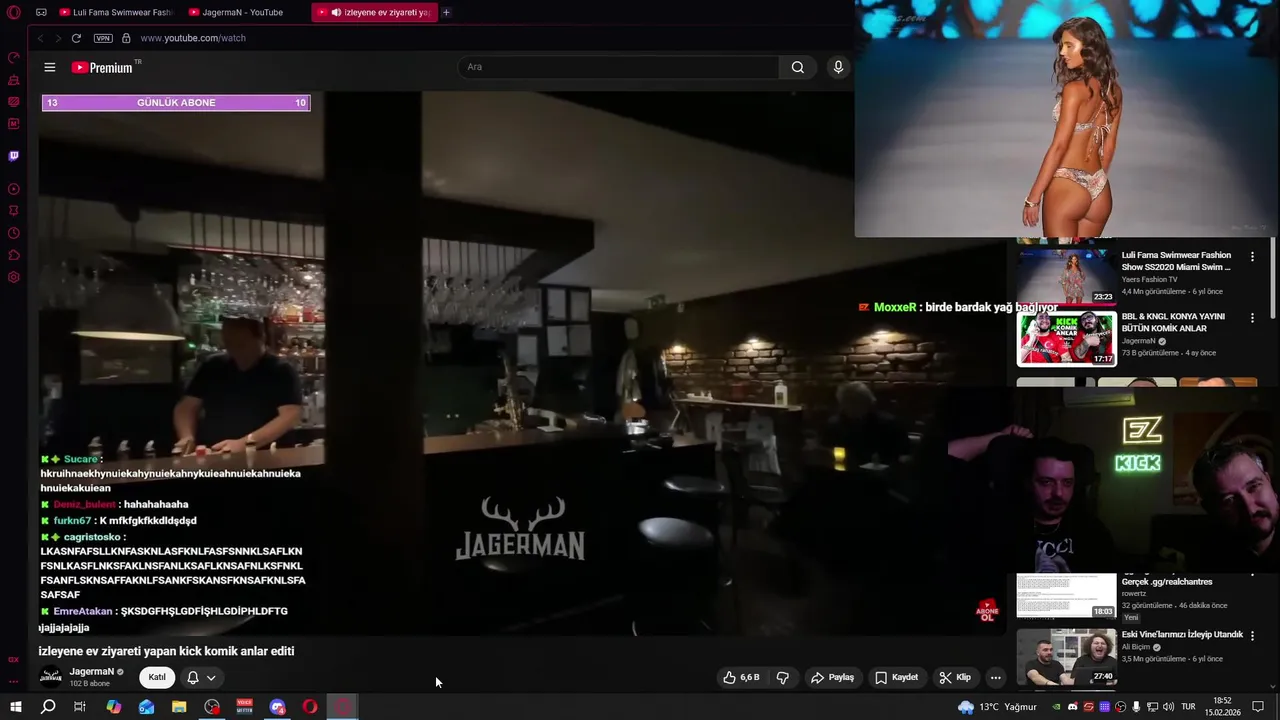Open the system volume tray icon
The image size is (1280, 720).
point(1167,707)
